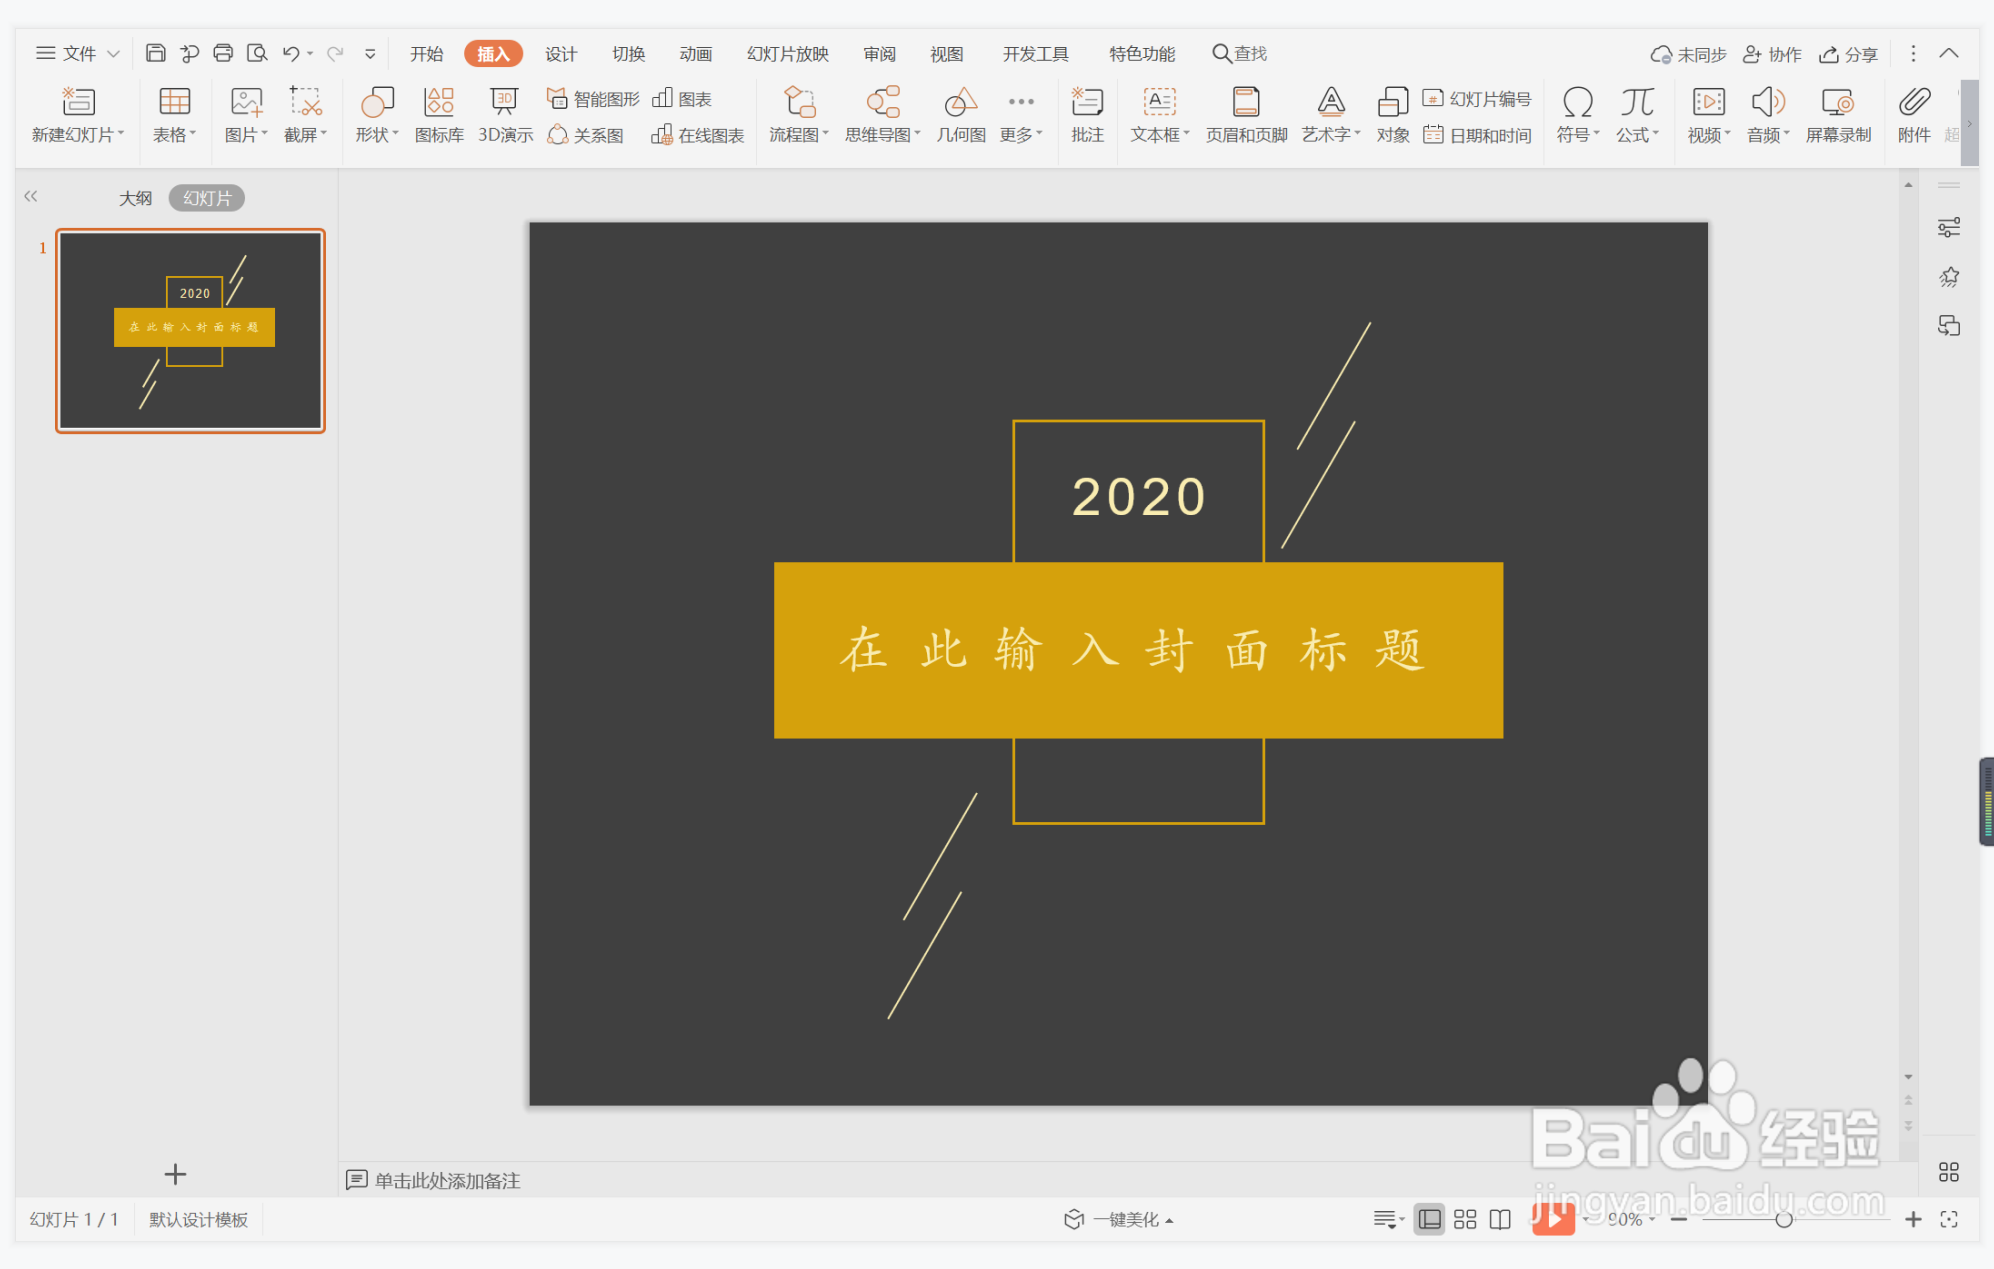
Task: Open the 设计 ribbon tab
Action: 561,54
